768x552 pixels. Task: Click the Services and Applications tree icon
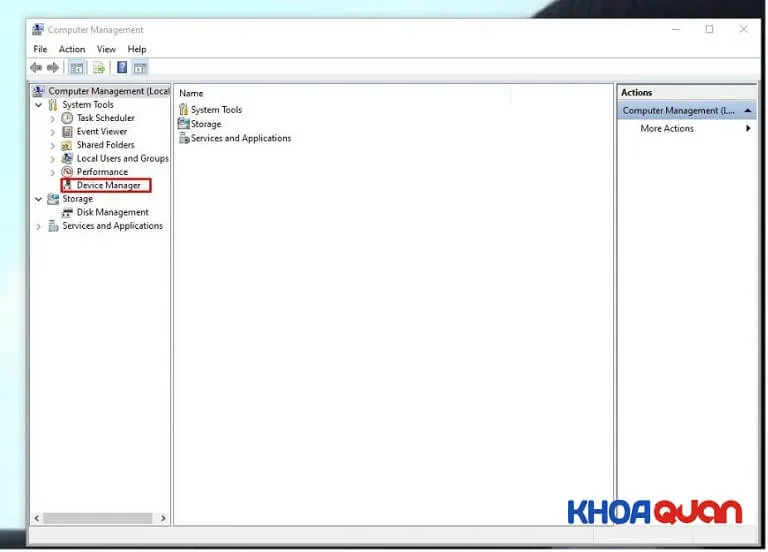click(53, 226)
